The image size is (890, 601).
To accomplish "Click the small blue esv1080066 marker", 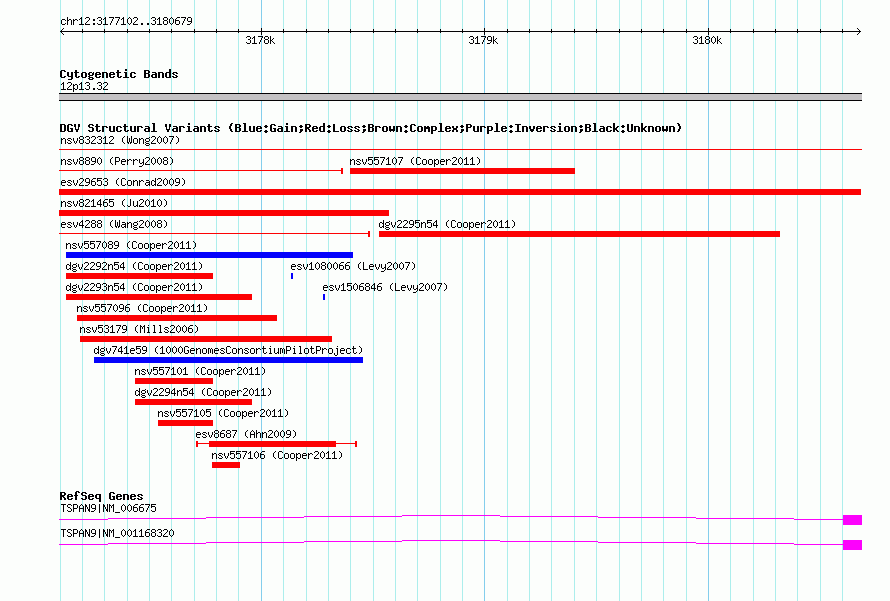I will [292, 276].
